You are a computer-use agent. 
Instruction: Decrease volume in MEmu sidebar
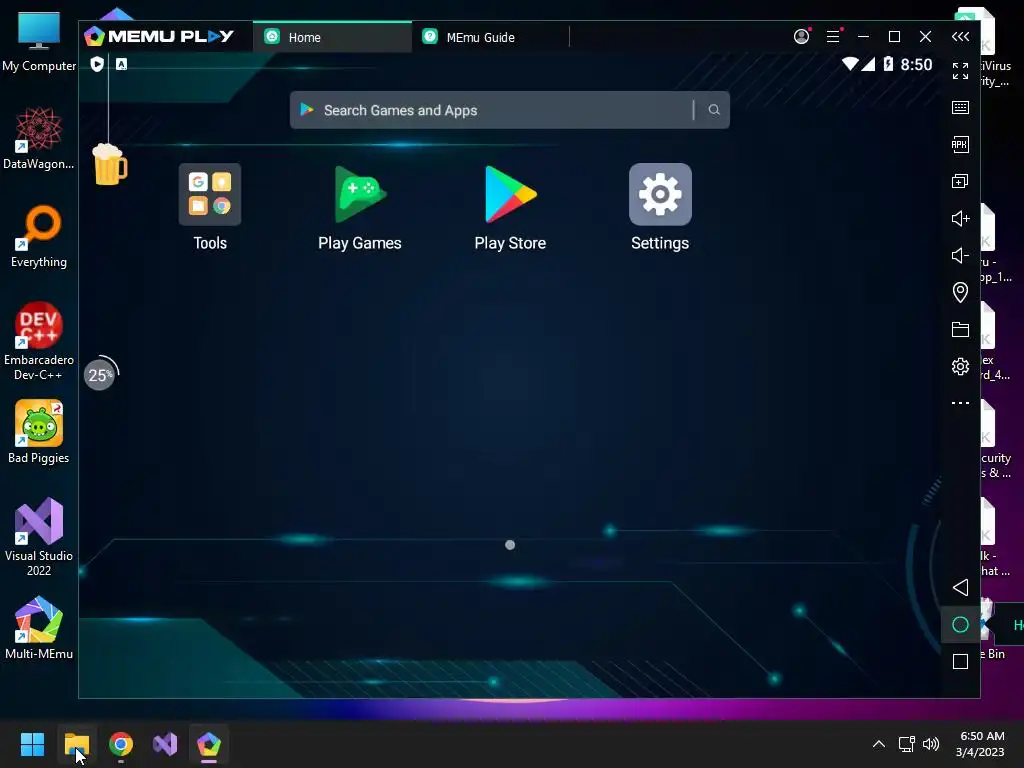point(960,255)
